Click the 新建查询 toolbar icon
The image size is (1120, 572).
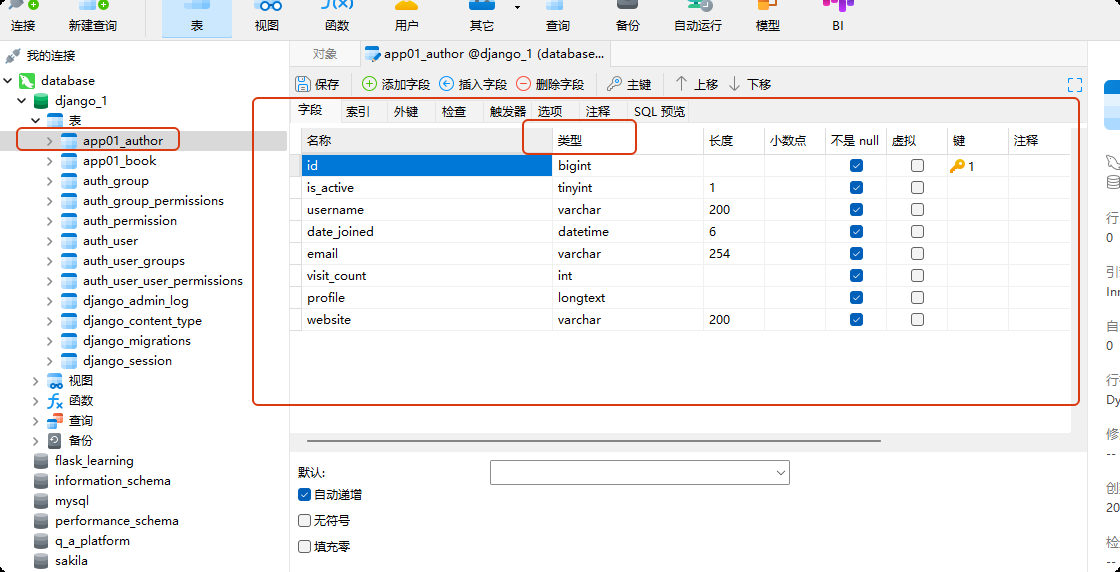(93, 17)
